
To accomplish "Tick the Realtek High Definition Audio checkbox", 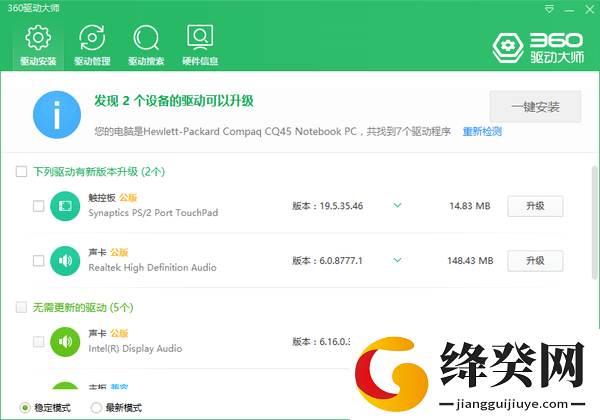I will 39,261.
